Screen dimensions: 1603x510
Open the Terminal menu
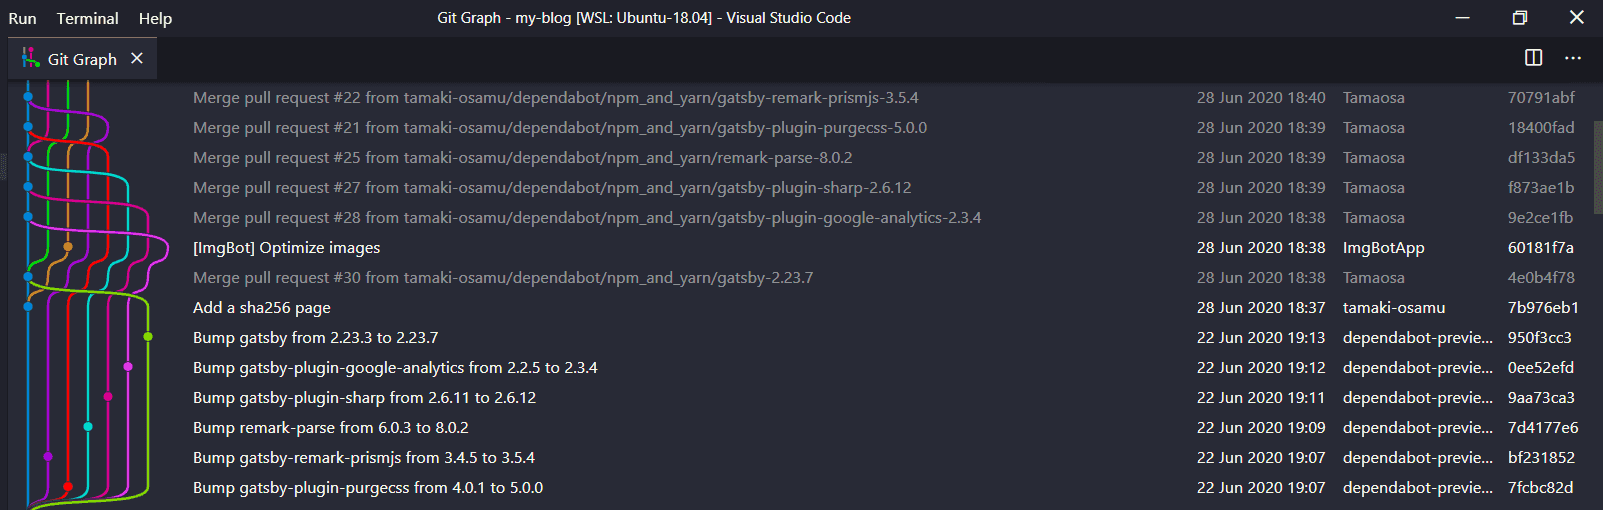tap(87, 18)
